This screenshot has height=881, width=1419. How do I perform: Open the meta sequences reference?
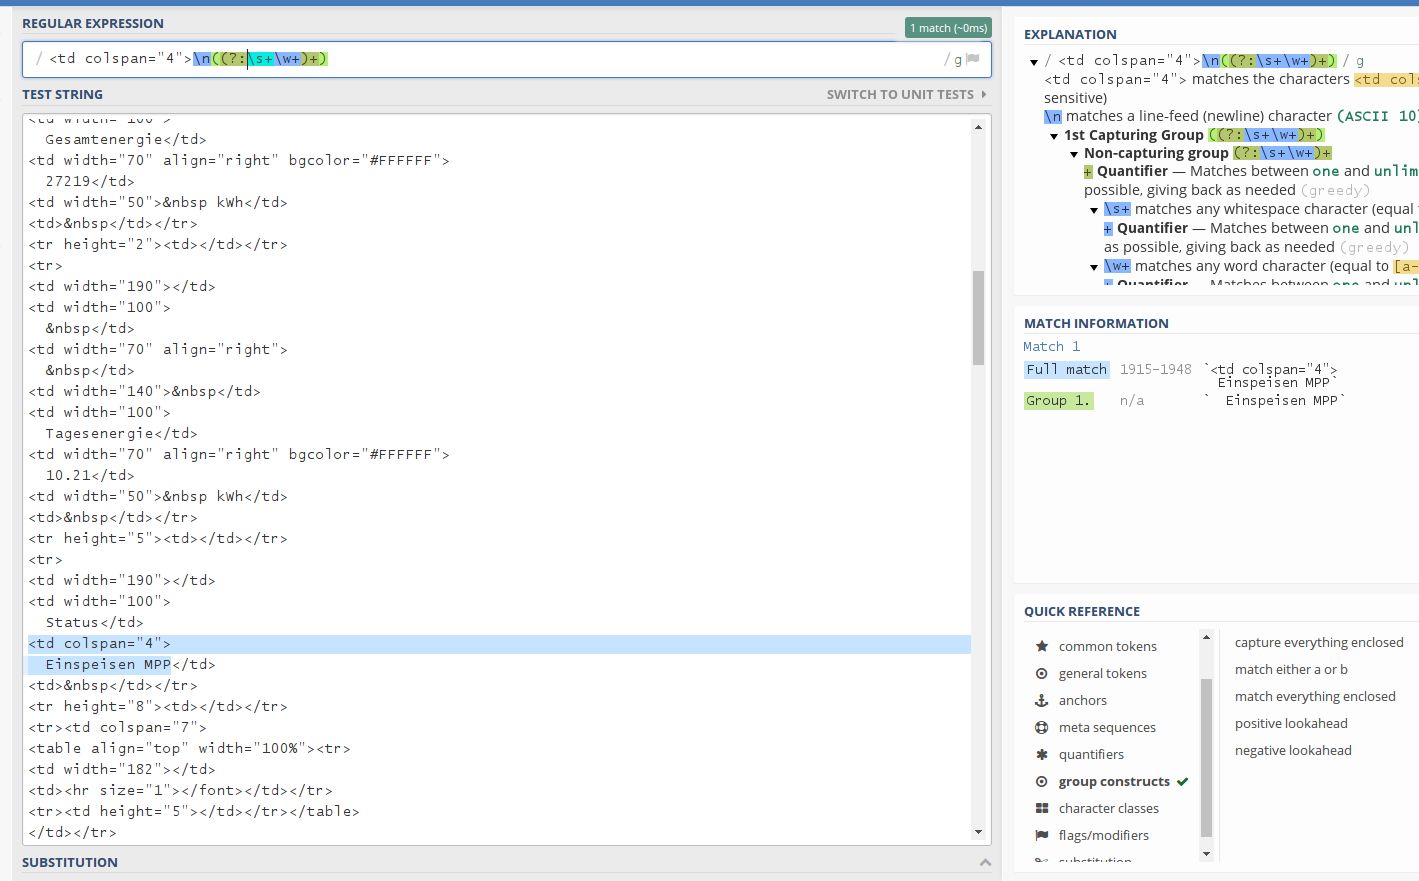coord(1107,727)
